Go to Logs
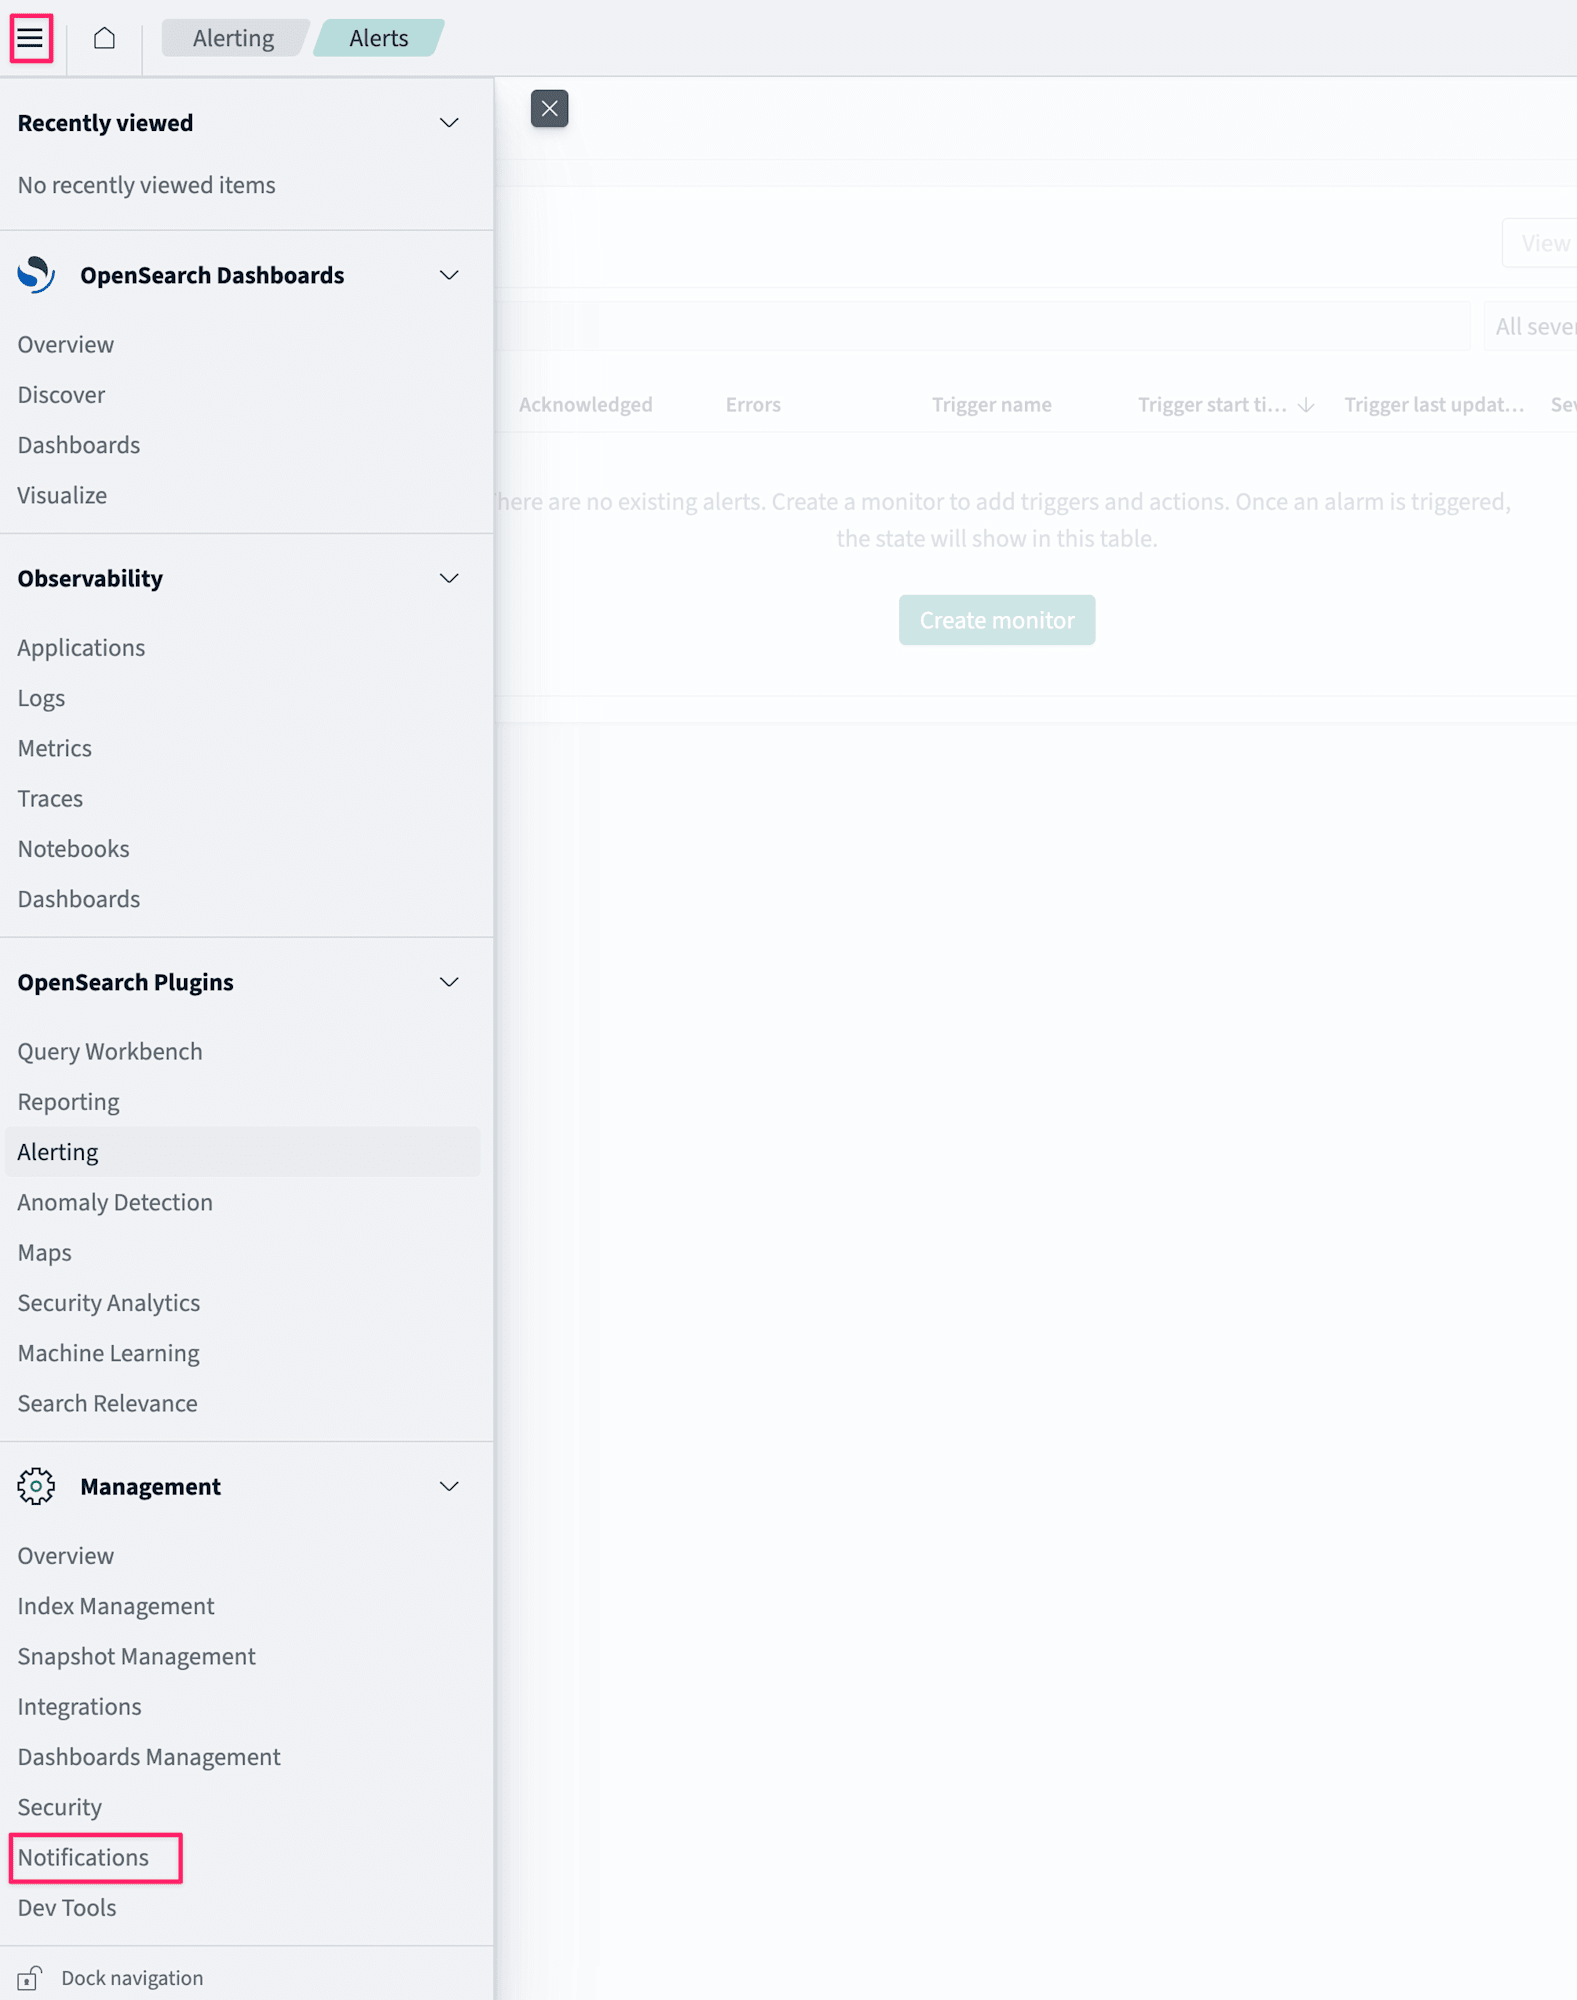This screenshot has height=2000, width=1577. pos(41,697)
